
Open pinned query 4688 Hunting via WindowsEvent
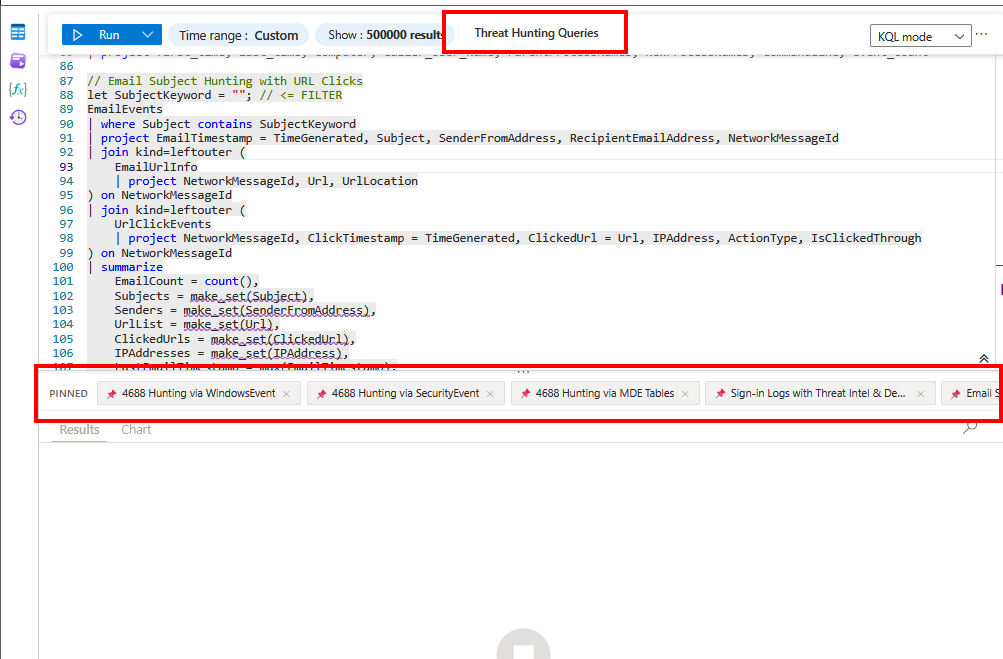198,393
